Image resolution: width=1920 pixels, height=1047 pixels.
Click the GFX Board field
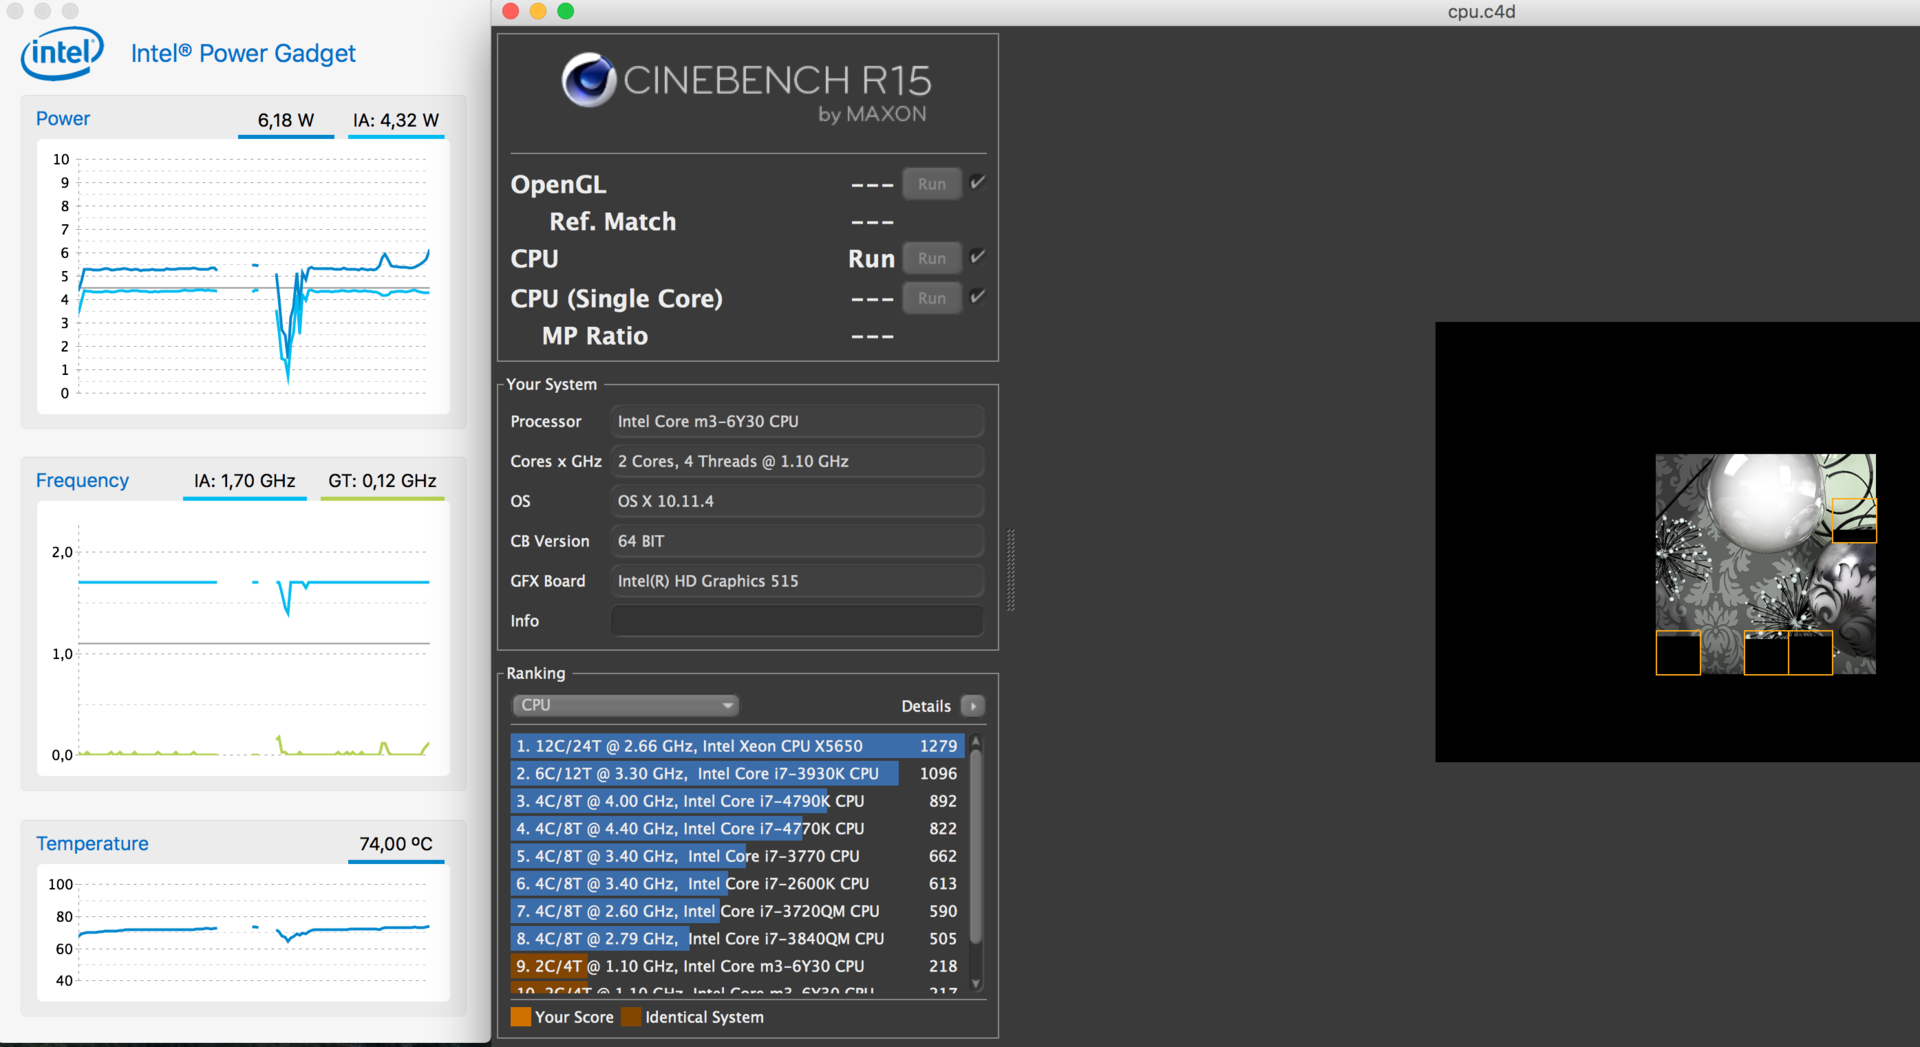797,581
